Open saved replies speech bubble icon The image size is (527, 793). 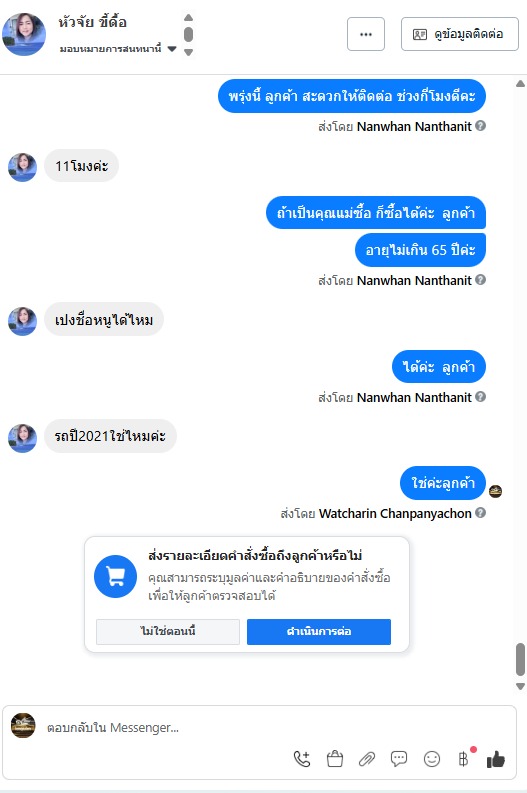click(x=399, y=759)
